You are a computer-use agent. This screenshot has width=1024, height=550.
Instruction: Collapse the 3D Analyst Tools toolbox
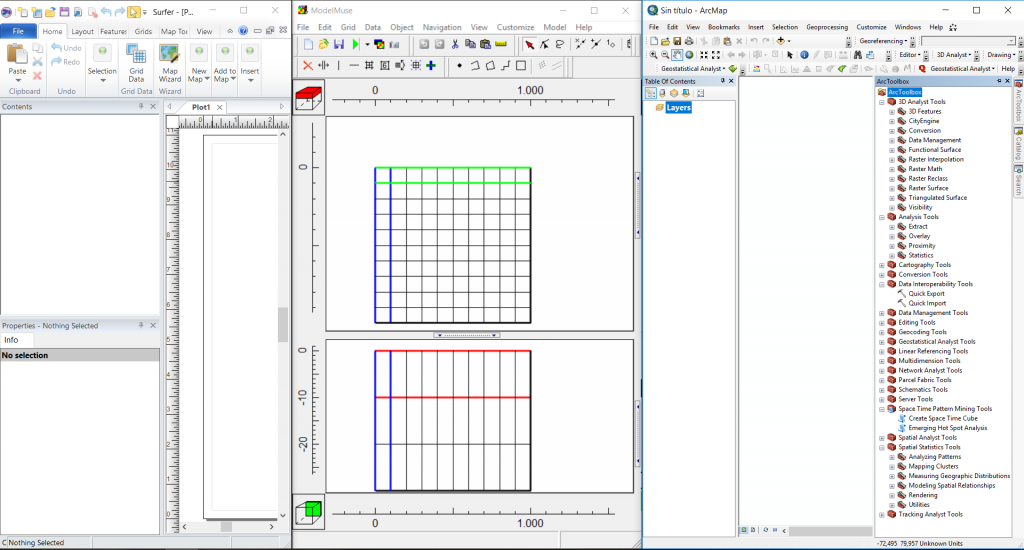[x=882, y=102]
